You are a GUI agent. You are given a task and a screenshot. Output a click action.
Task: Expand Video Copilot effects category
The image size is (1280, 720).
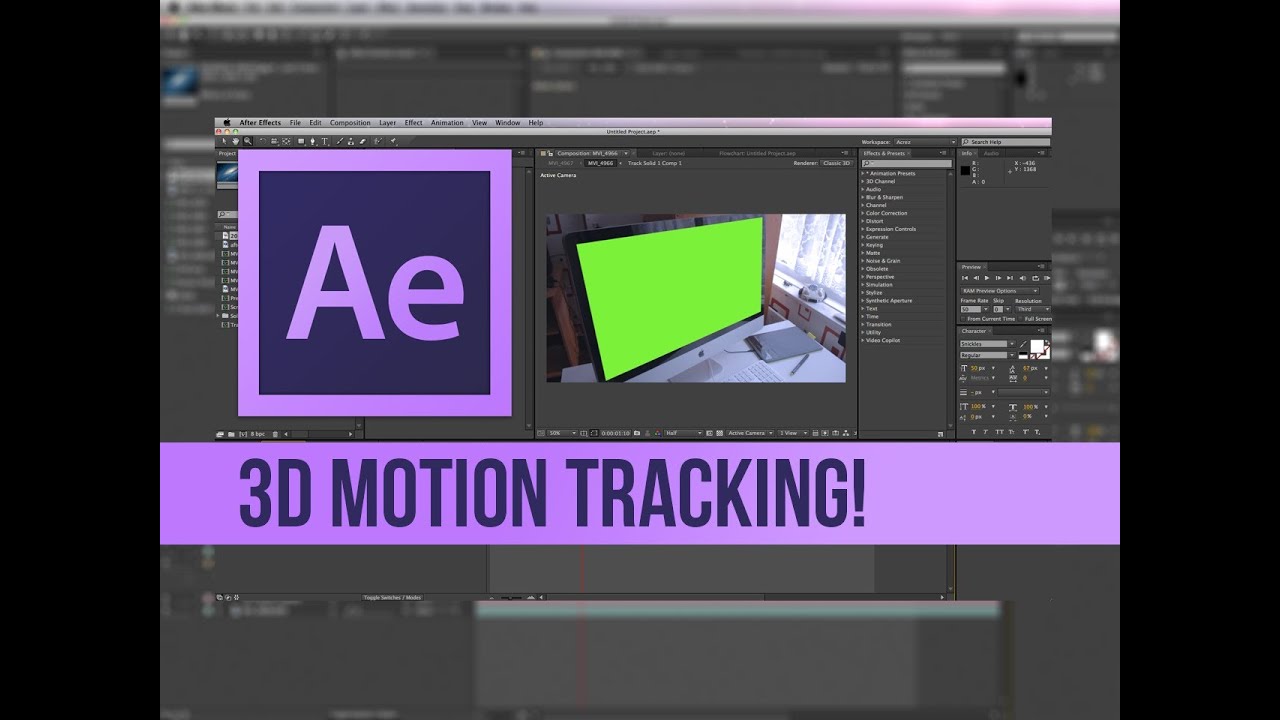pos(863,340)
